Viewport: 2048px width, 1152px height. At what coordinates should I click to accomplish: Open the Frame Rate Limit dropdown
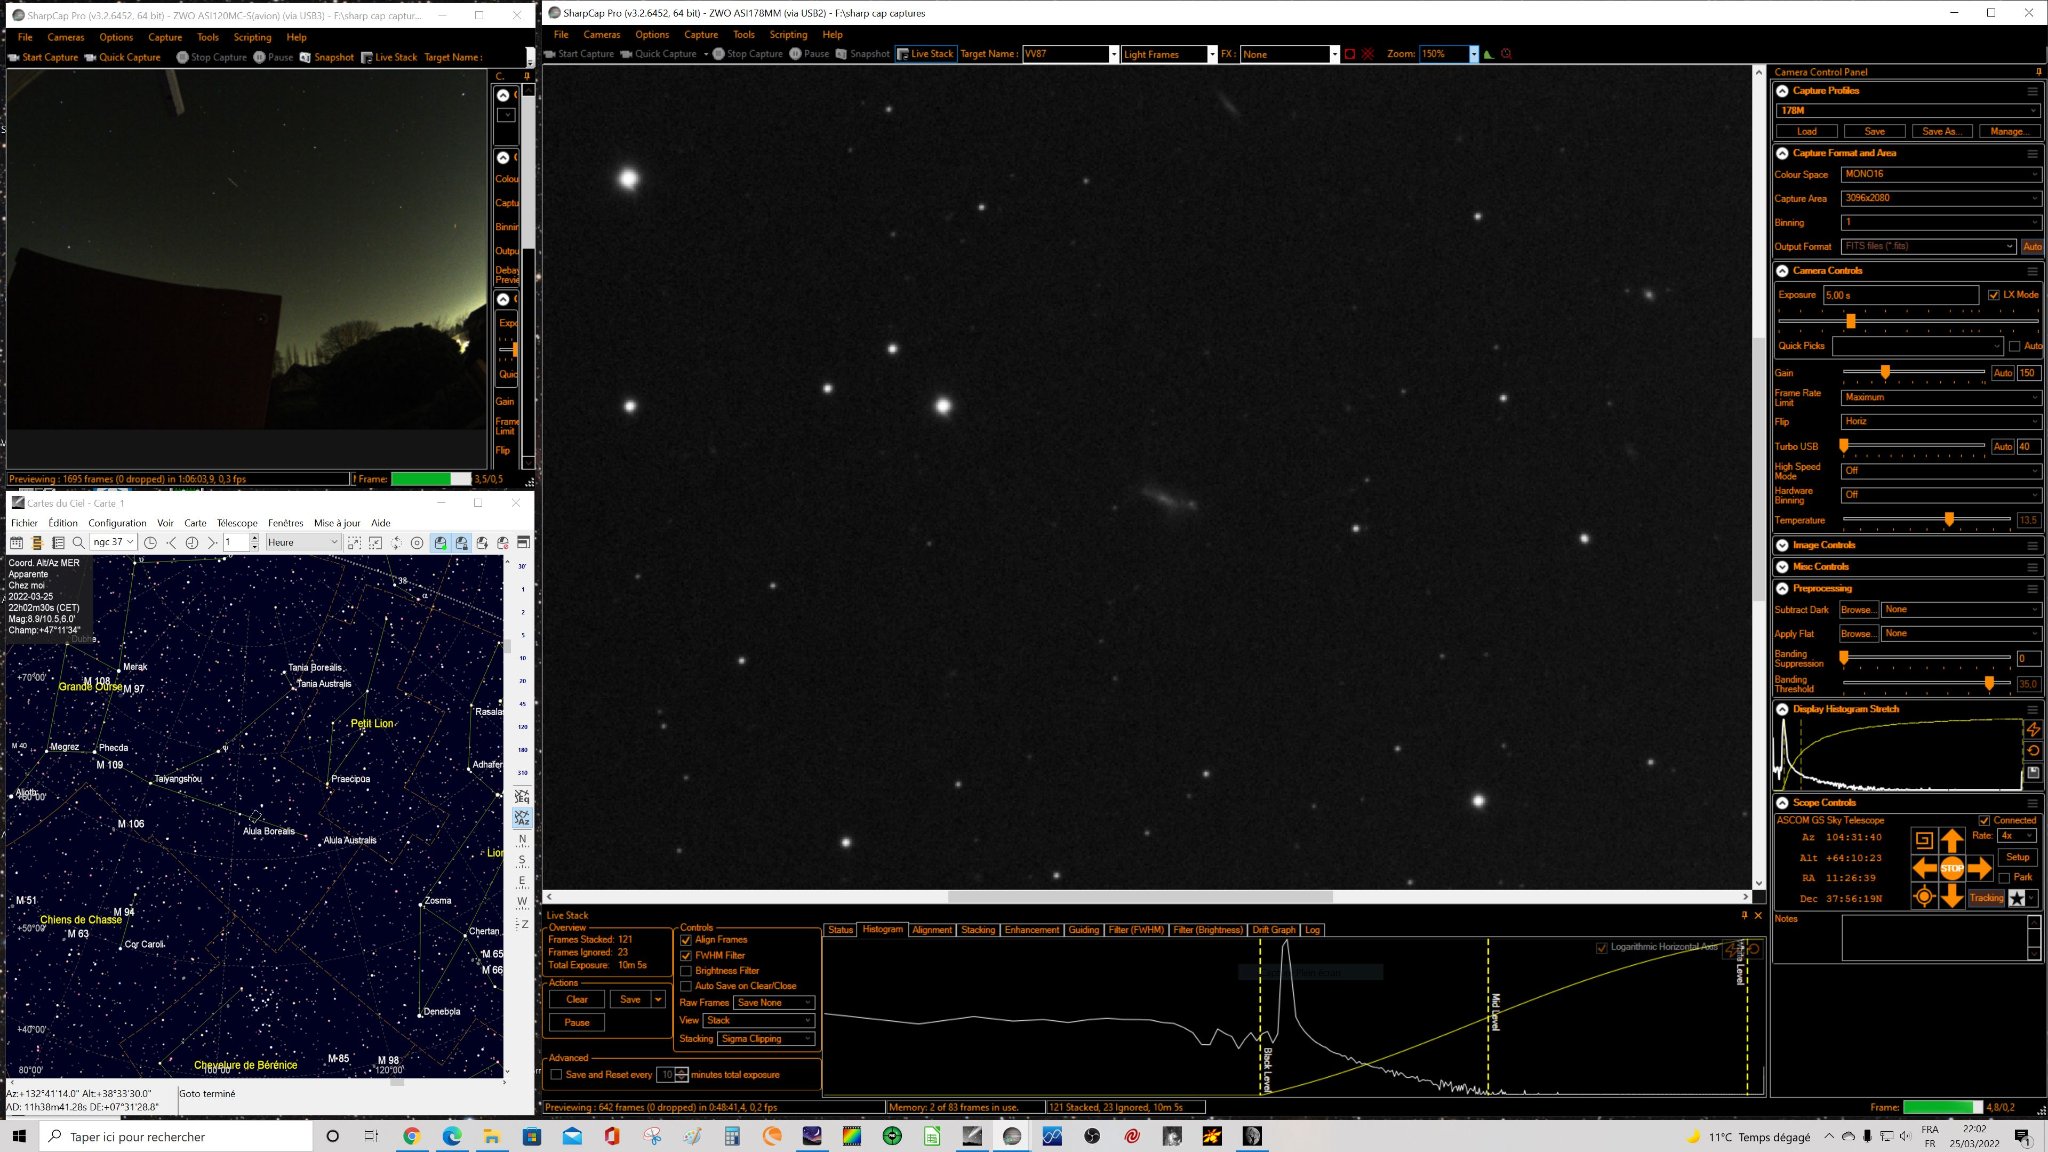1940,397
